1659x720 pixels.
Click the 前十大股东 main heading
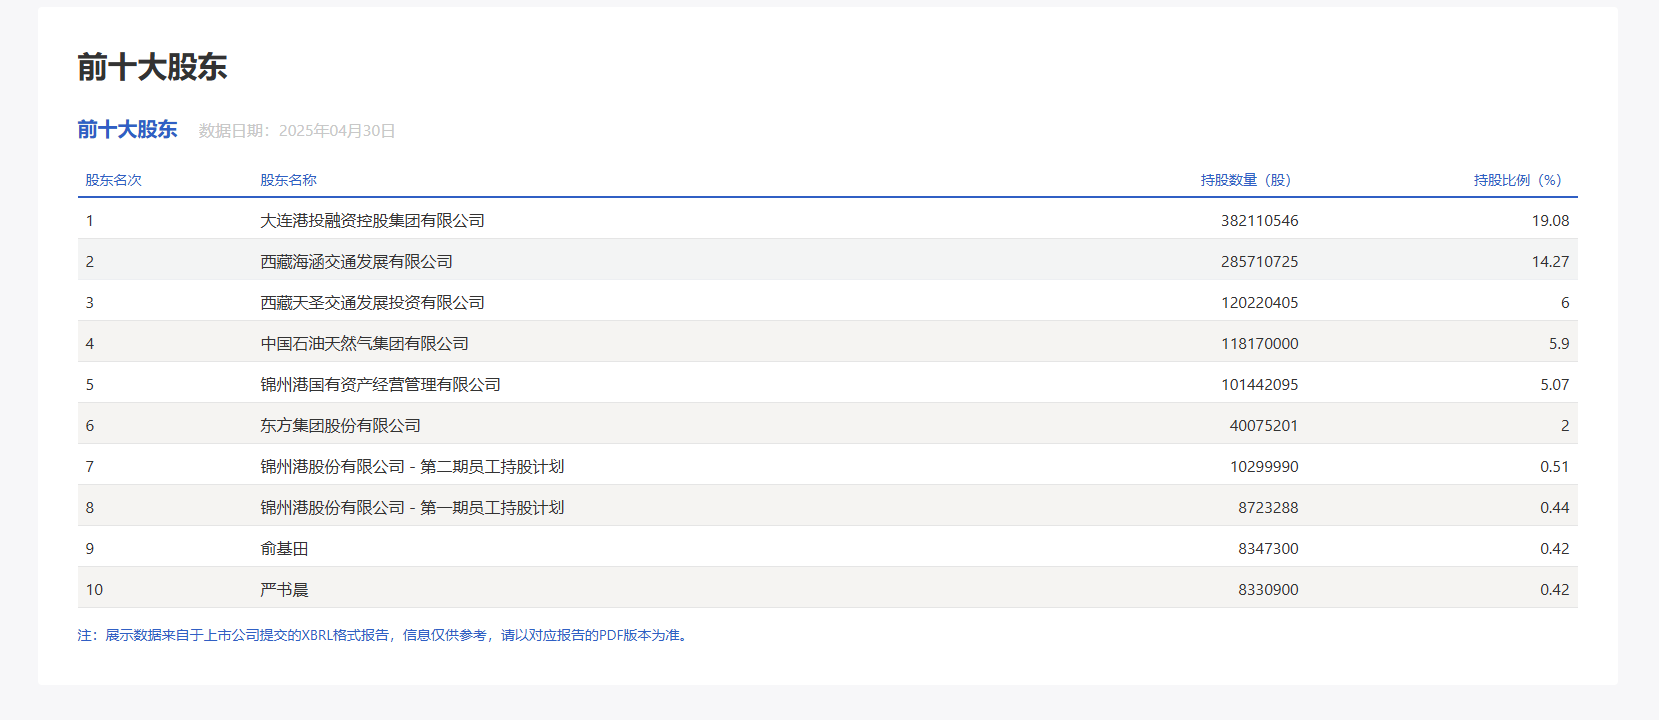[x=152, y=67]
